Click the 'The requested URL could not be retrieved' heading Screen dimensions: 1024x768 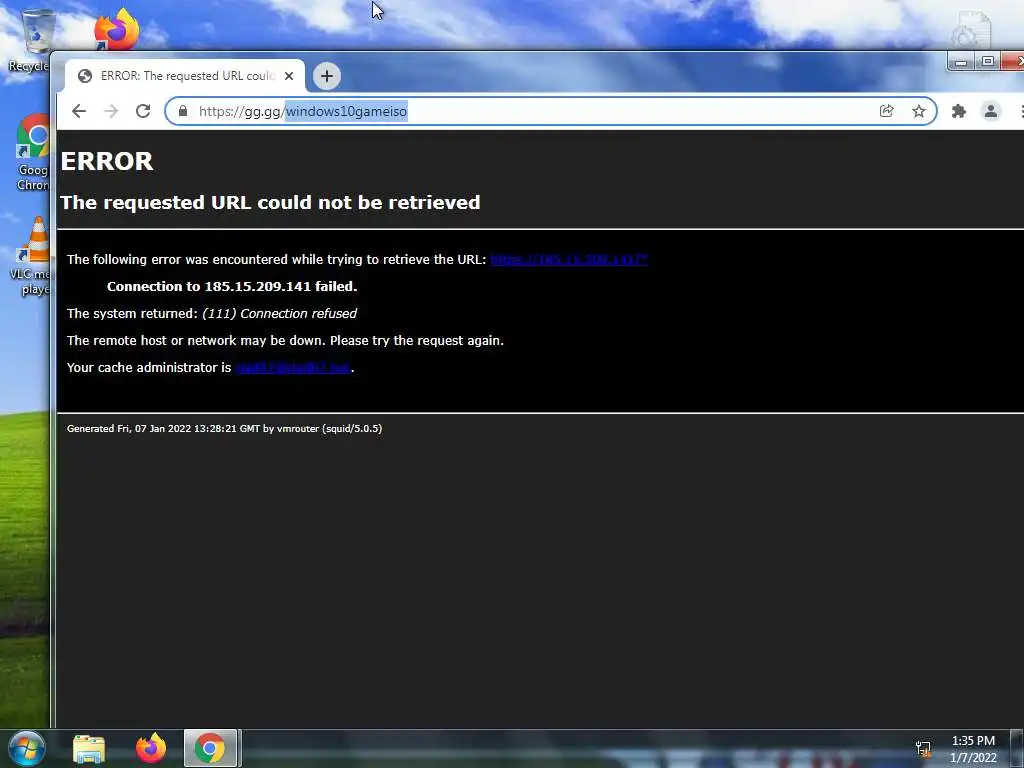click(270, 202)
